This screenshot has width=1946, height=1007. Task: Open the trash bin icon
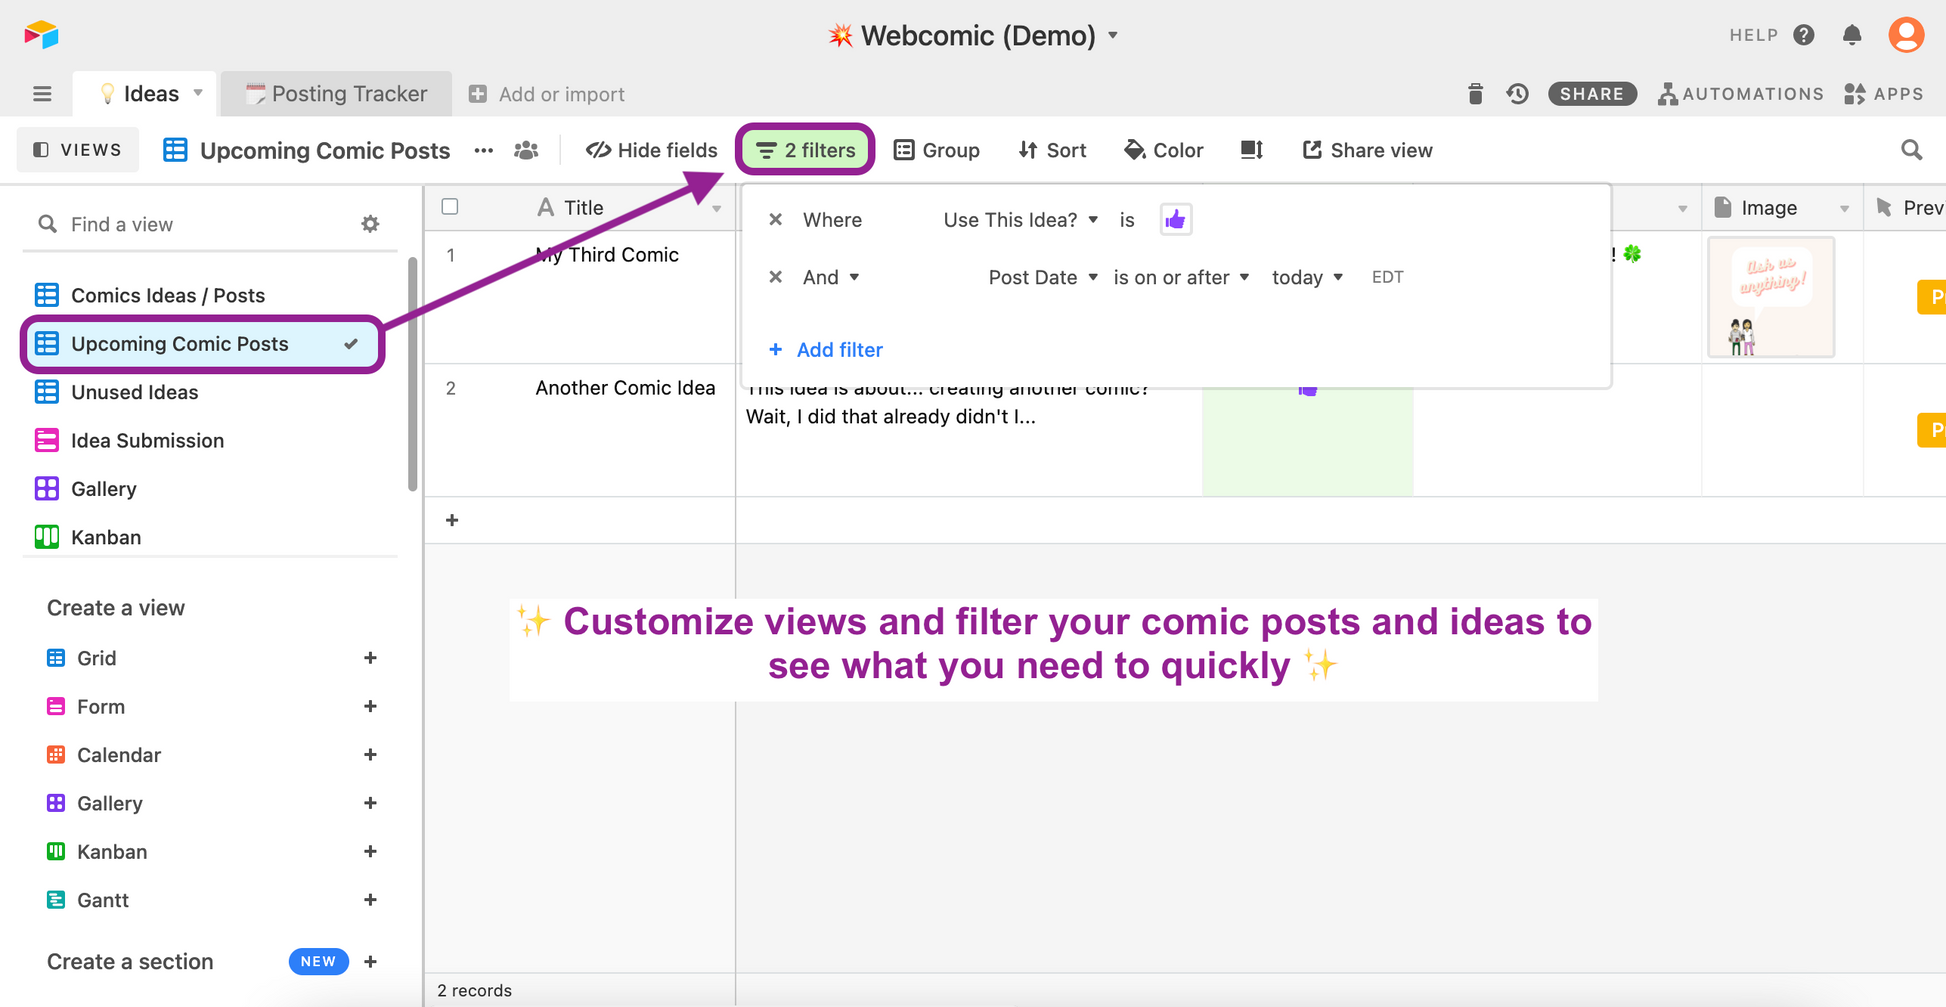pyautogui.click(x=1475, y=94)
